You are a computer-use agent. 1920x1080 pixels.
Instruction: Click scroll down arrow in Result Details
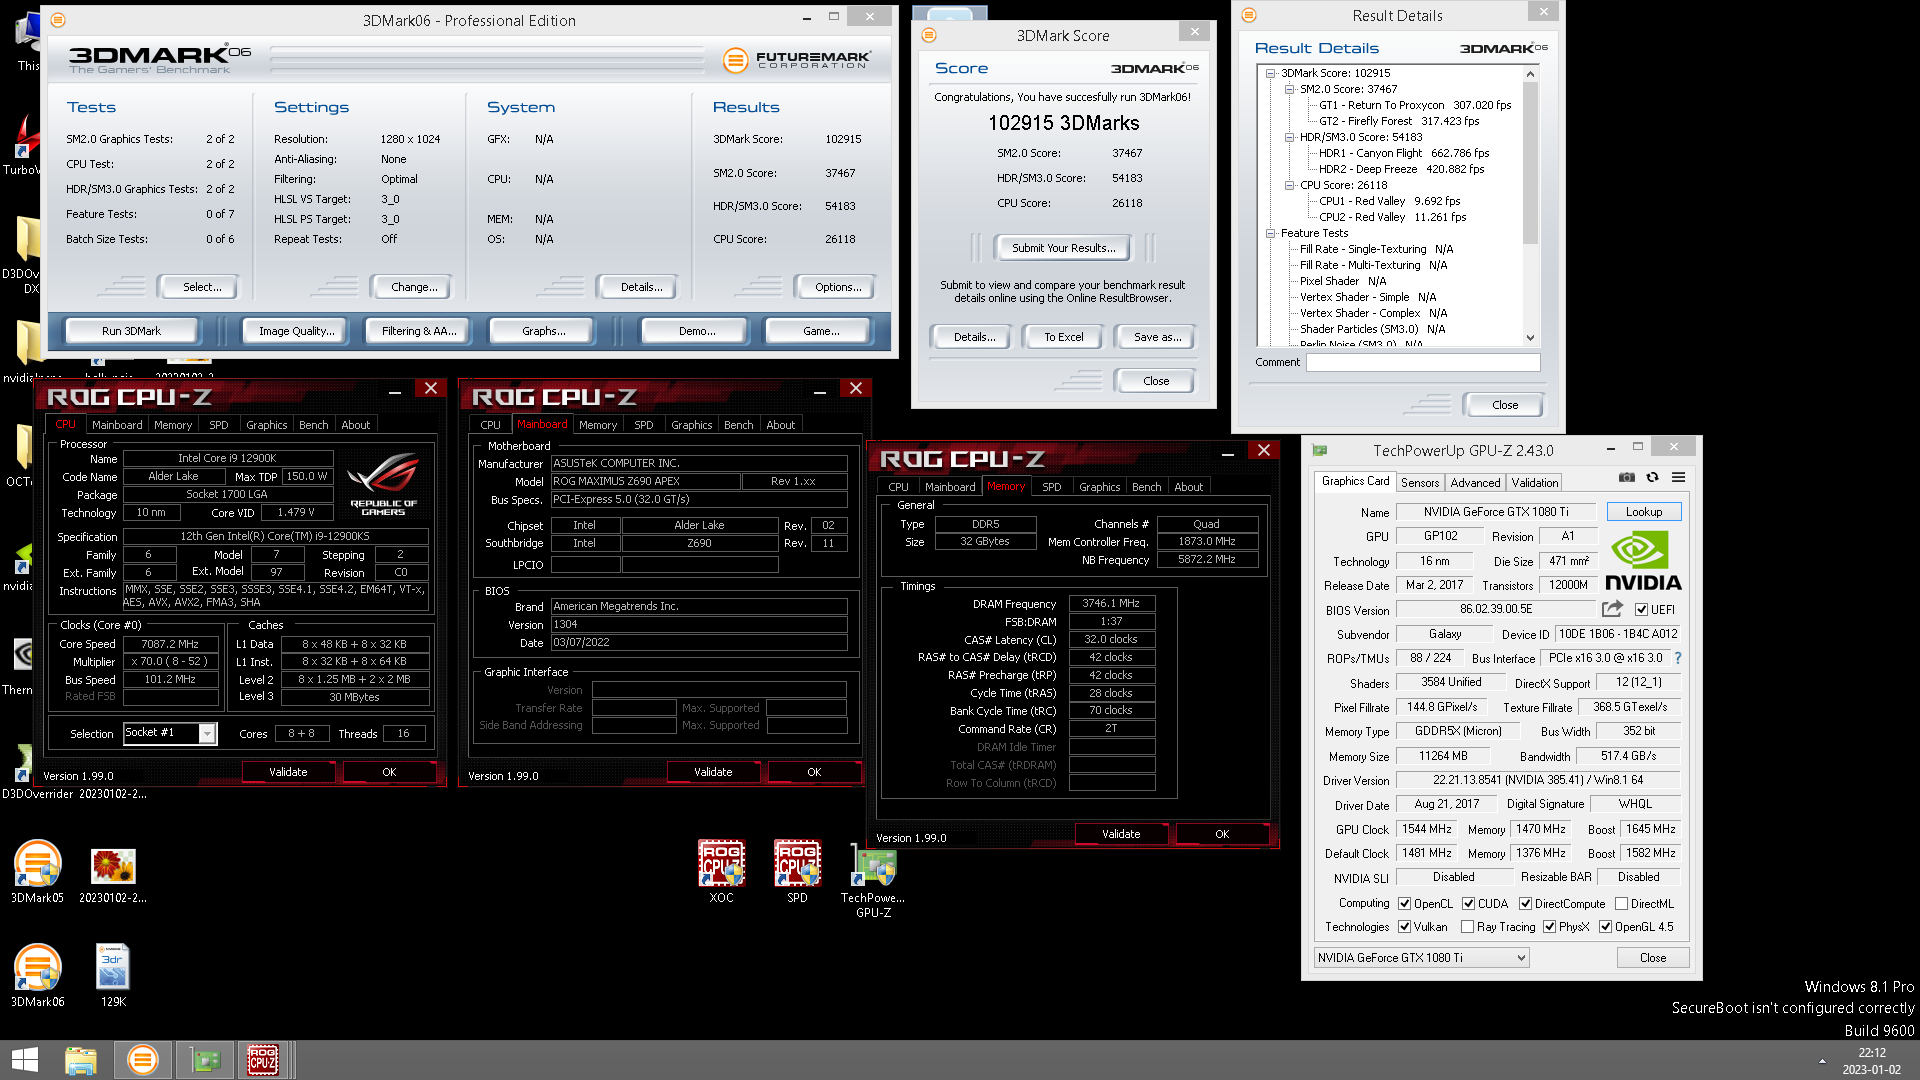(1530, 338)
